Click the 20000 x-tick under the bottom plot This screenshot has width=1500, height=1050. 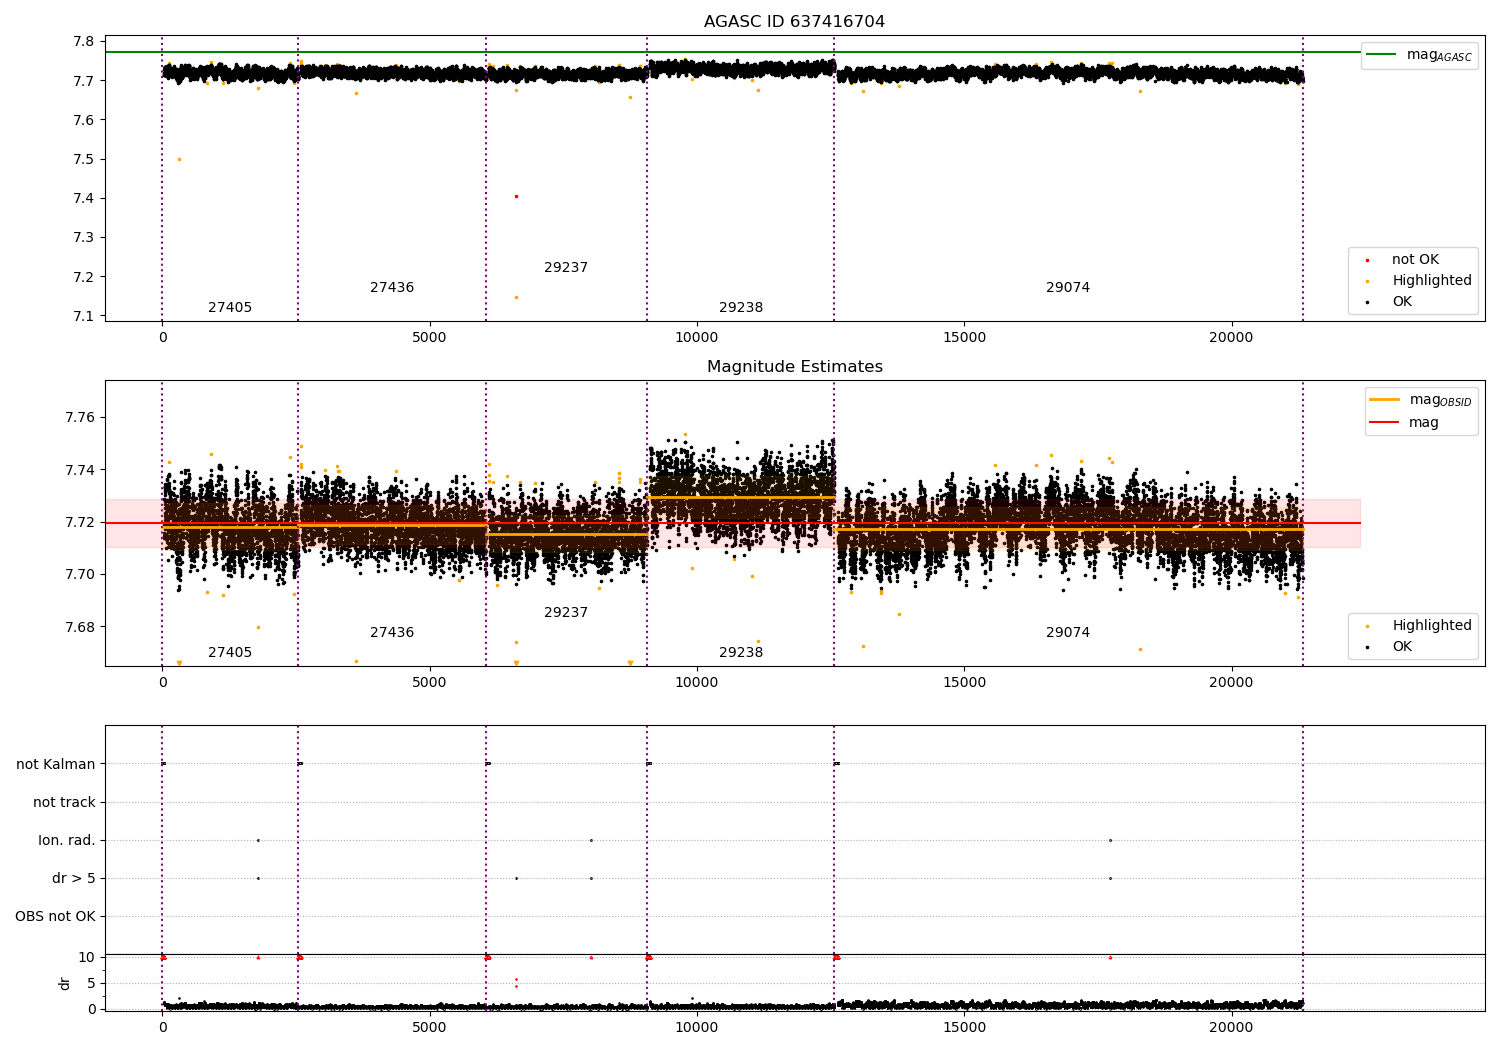coord(1231,1027)
